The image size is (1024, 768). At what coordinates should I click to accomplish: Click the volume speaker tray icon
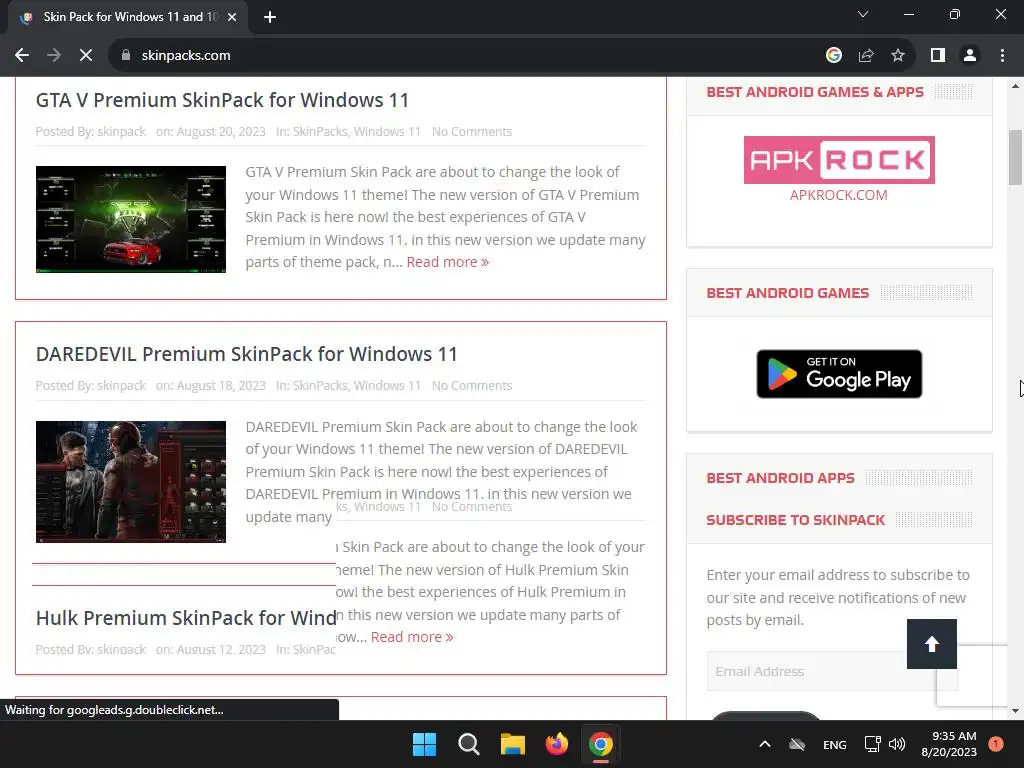click(x=897, y=744)
